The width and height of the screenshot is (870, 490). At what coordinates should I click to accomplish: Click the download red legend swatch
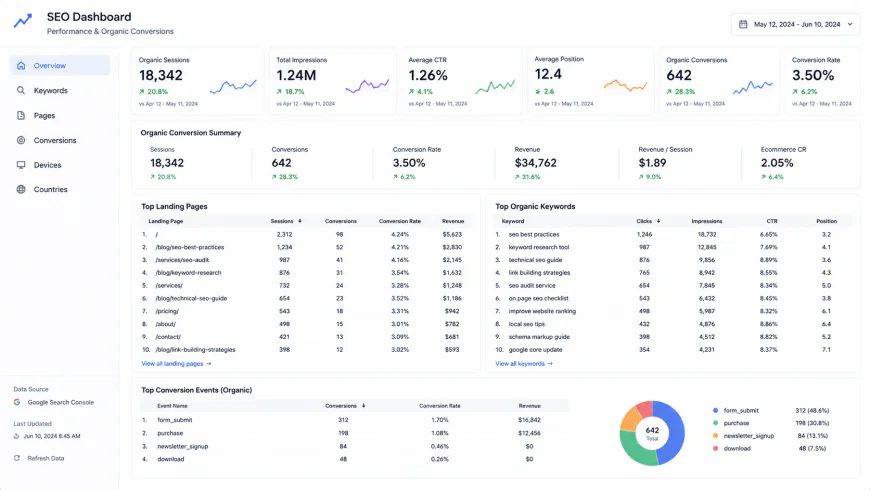click(715, 448)
